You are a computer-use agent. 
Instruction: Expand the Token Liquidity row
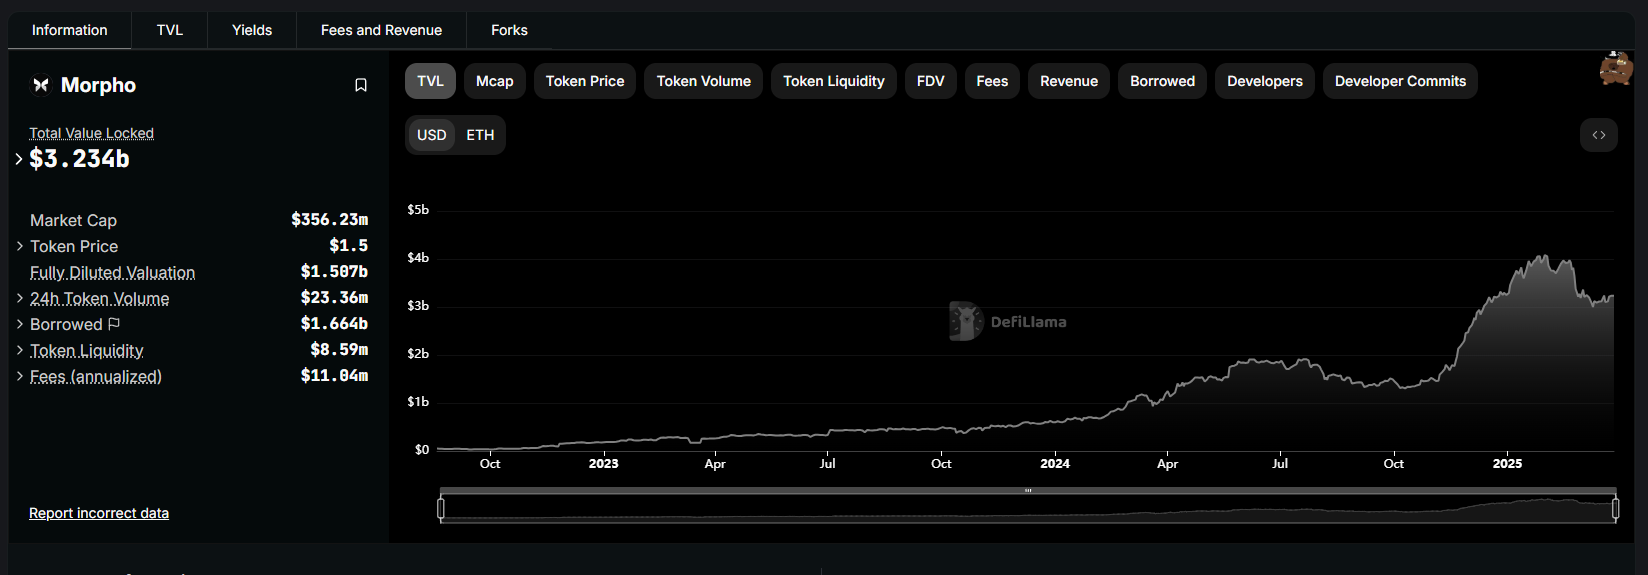pyautogui.click(x=20, y=350)
